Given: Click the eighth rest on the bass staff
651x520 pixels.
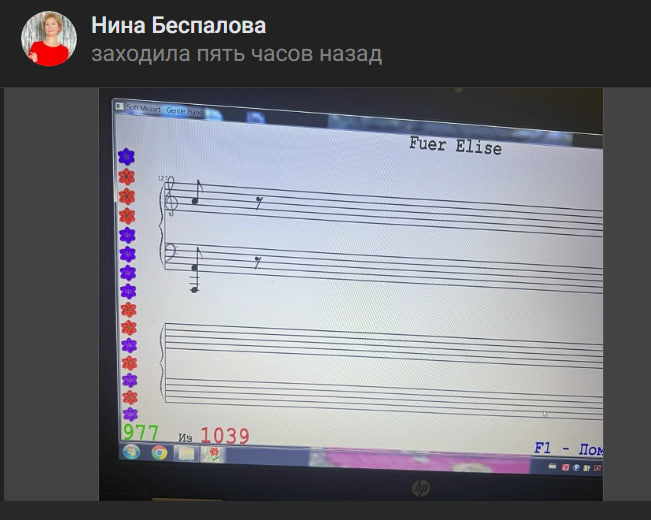Looking at the screenshot, I should point(258,262).
